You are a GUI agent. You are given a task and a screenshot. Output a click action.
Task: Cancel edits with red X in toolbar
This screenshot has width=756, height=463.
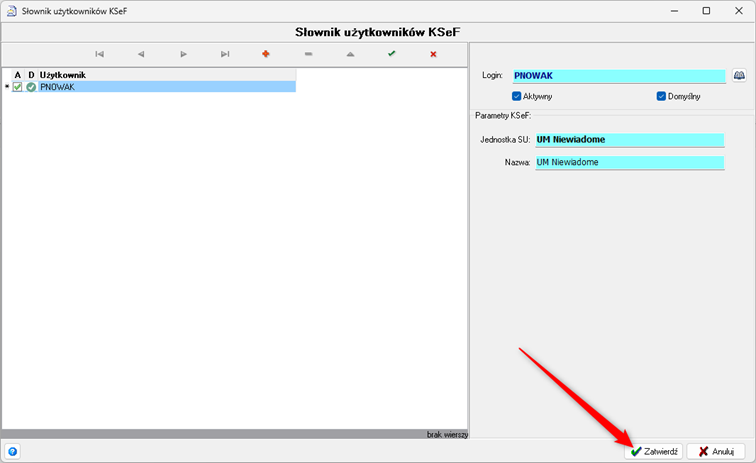433,54
